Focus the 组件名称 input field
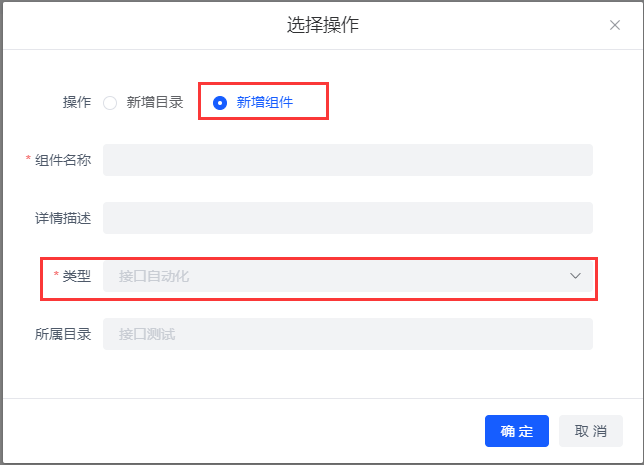The image size is (644, 465). 347,160
